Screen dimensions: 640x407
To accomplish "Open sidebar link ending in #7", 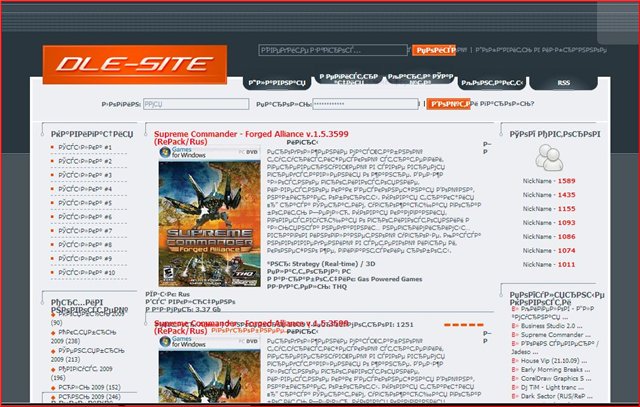I will (x=85, y=231).
